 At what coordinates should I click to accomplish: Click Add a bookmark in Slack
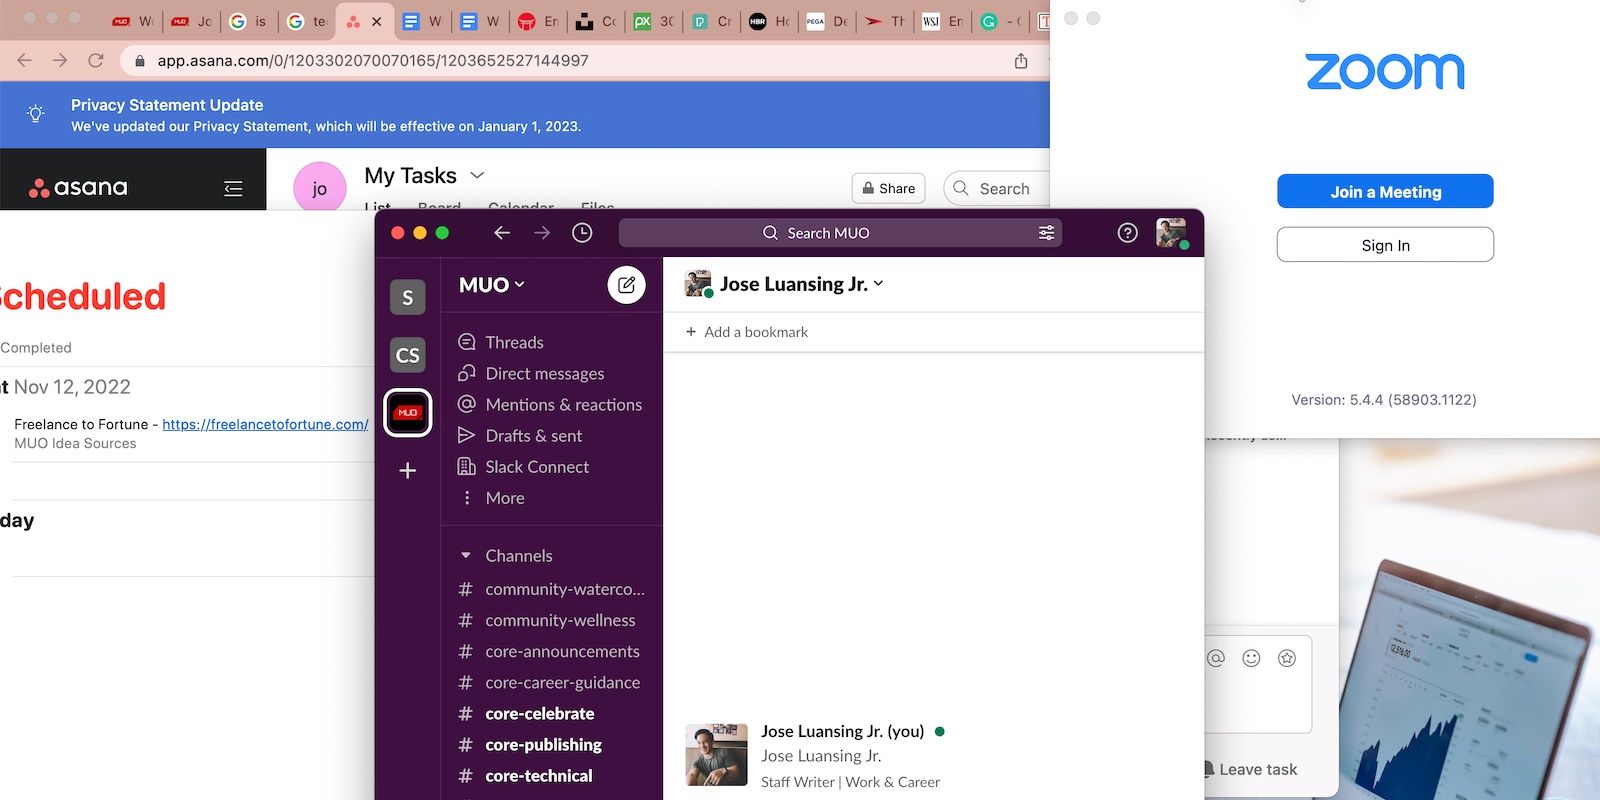click(x=746, y=332)
